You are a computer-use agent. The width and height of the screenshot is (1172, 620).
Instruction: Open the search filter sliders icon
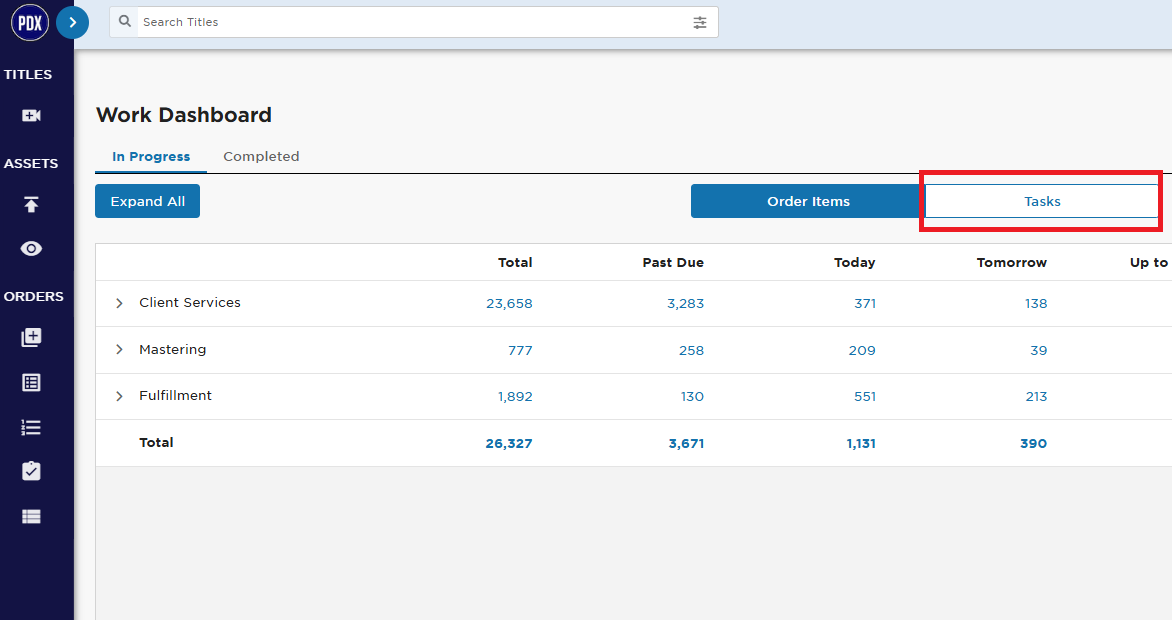700,22
